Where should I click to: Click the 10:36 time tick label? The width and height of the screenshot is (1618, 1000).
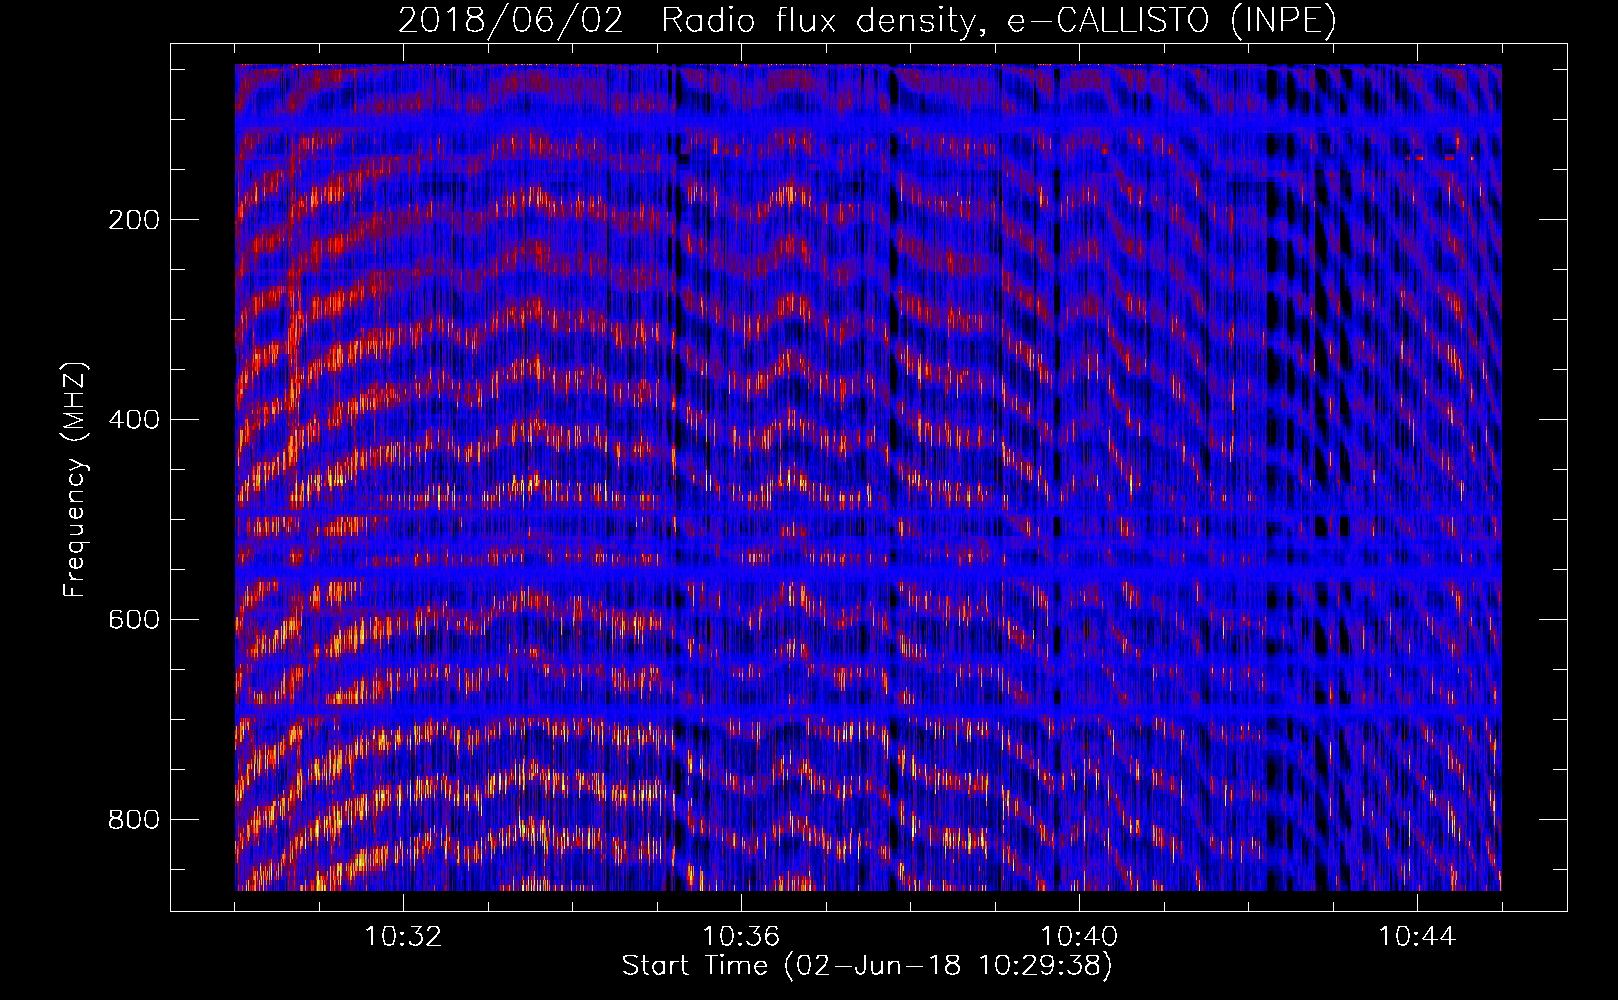tap(741, 937)
